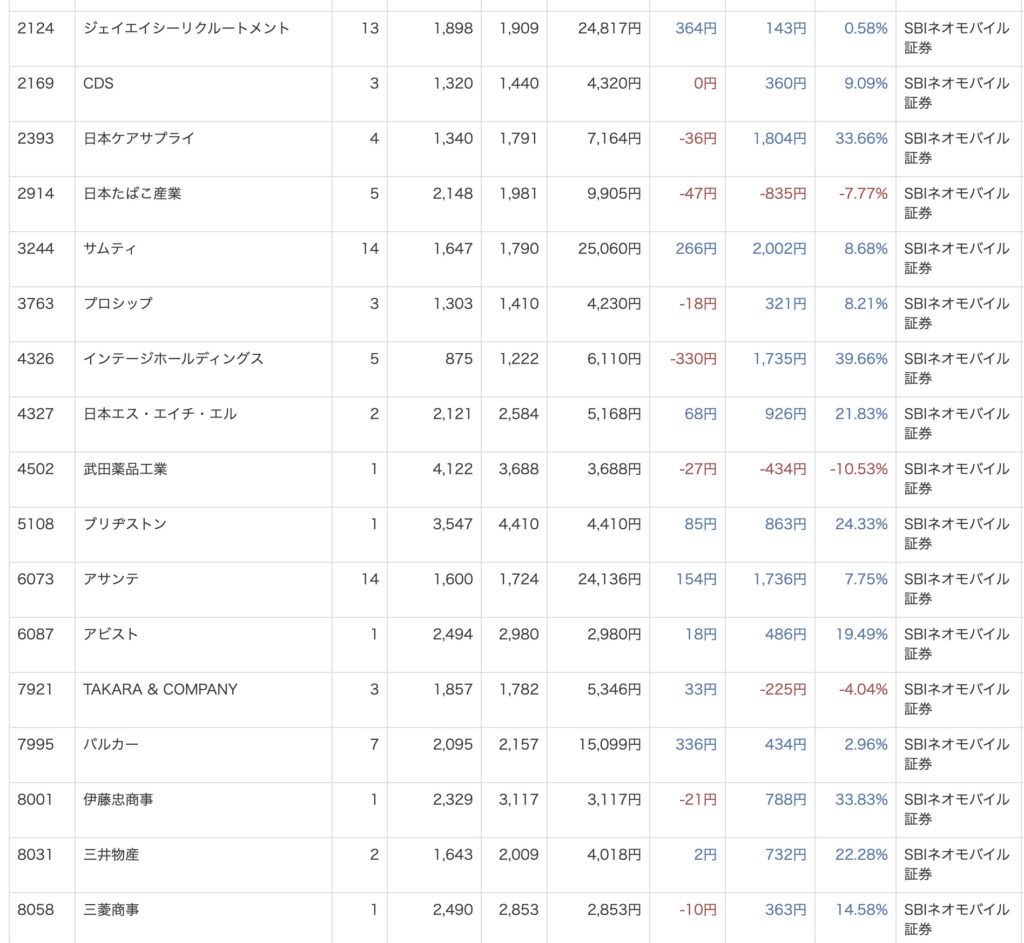
Task: Click valuation 25,060円 cell
Action: 609,249
